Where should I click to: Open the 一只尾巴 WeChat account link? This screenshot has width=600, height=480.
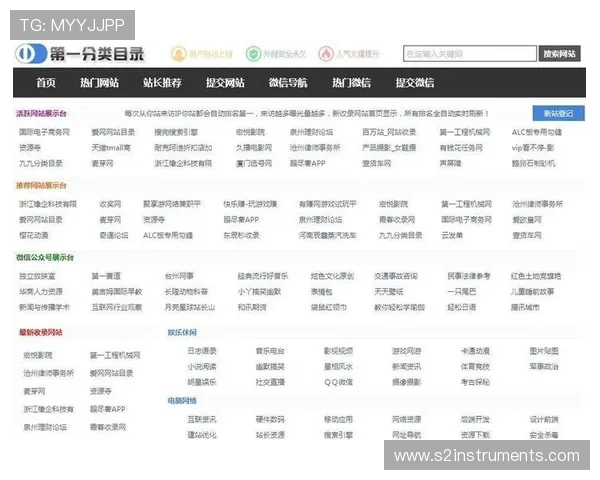(x=462, y=292)
